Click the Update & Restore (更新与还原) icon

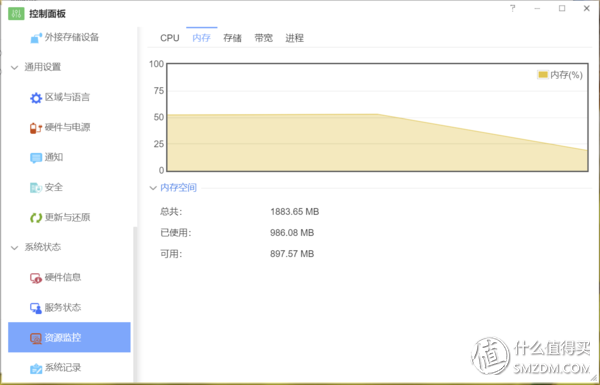36,218
